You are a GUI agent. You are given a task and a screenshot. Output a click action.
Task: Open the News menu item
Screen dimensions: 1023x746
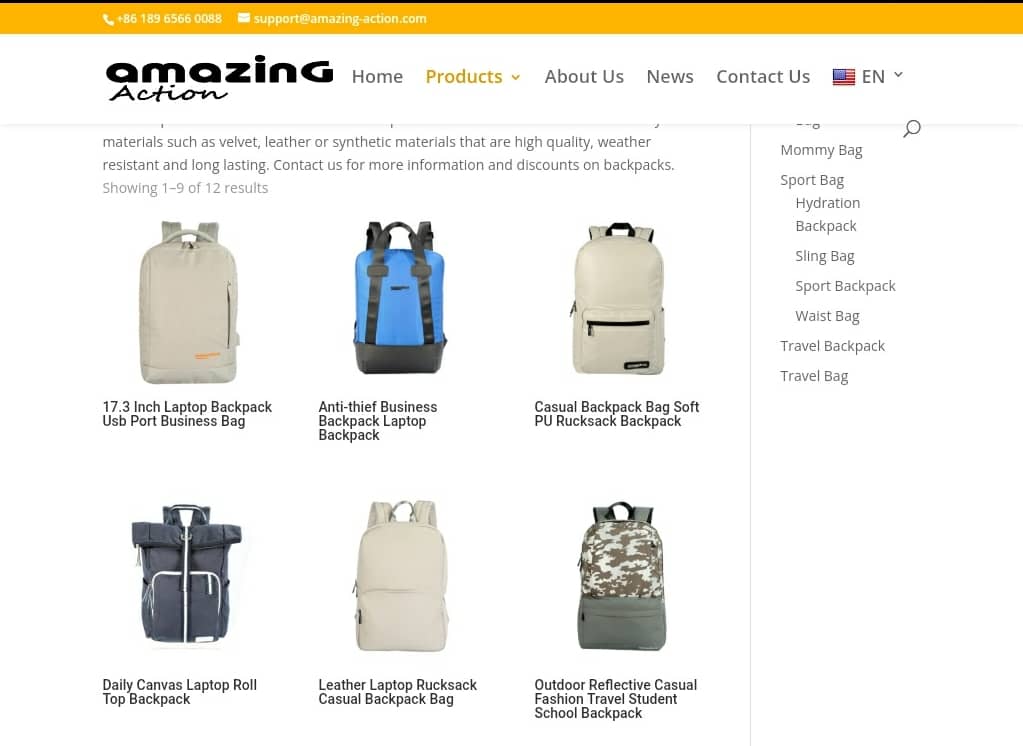coord(670,76)
